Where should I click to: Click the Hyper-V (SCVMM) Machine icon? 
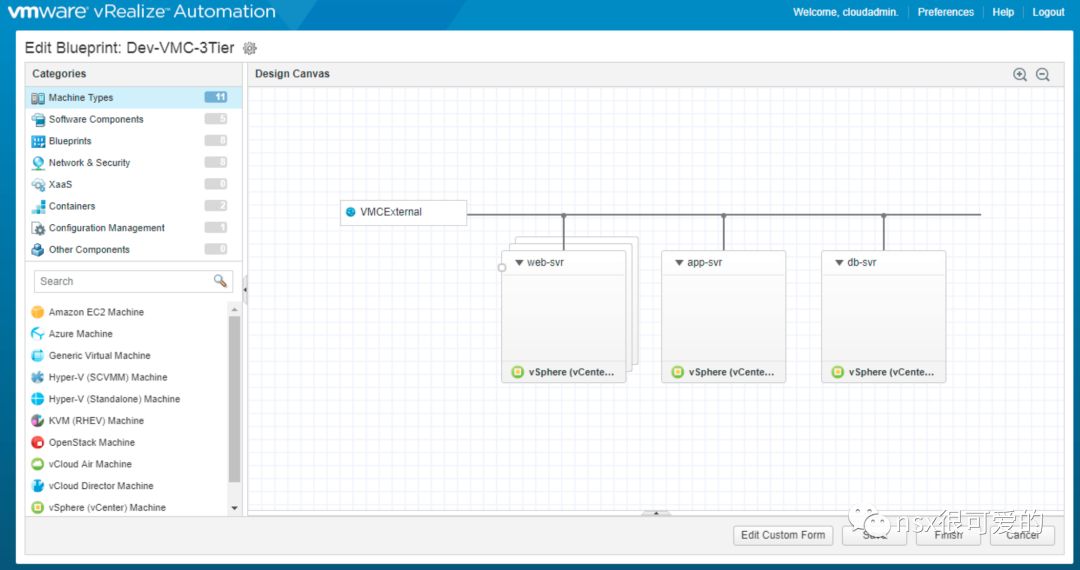(38, 377)
